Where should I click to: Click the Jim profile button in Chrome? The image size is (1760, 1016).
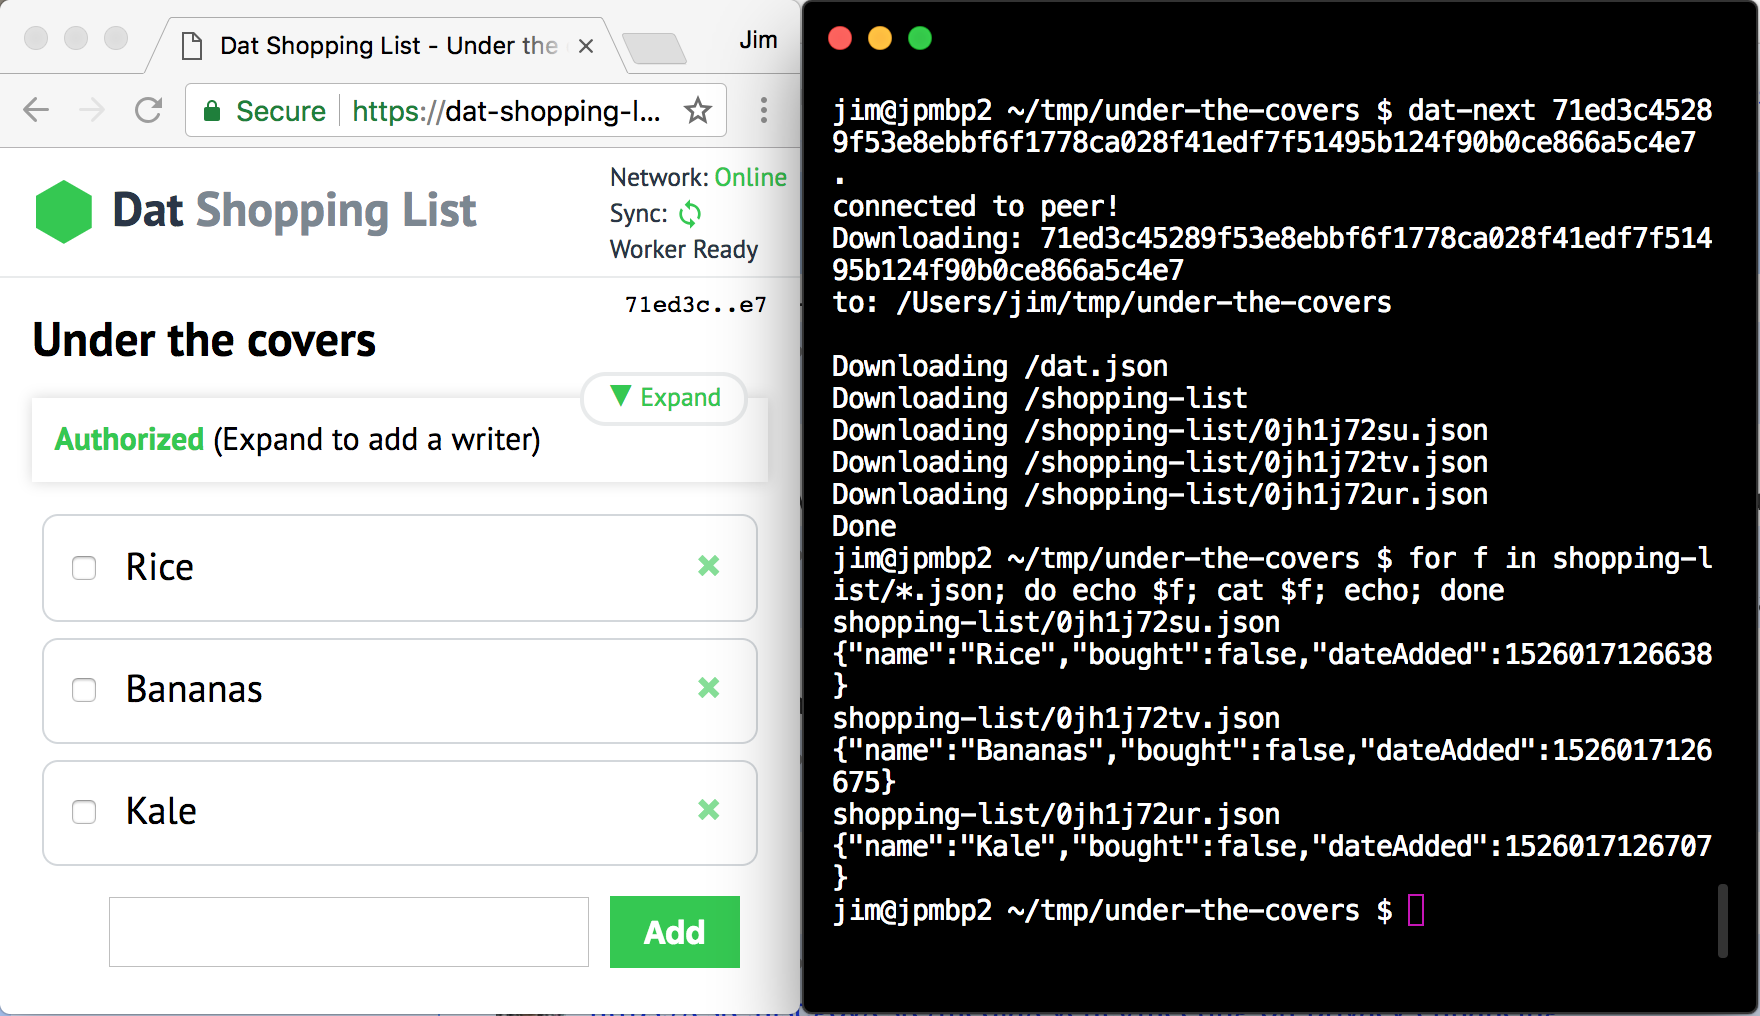pyautogui.click(x=758, y=40)
